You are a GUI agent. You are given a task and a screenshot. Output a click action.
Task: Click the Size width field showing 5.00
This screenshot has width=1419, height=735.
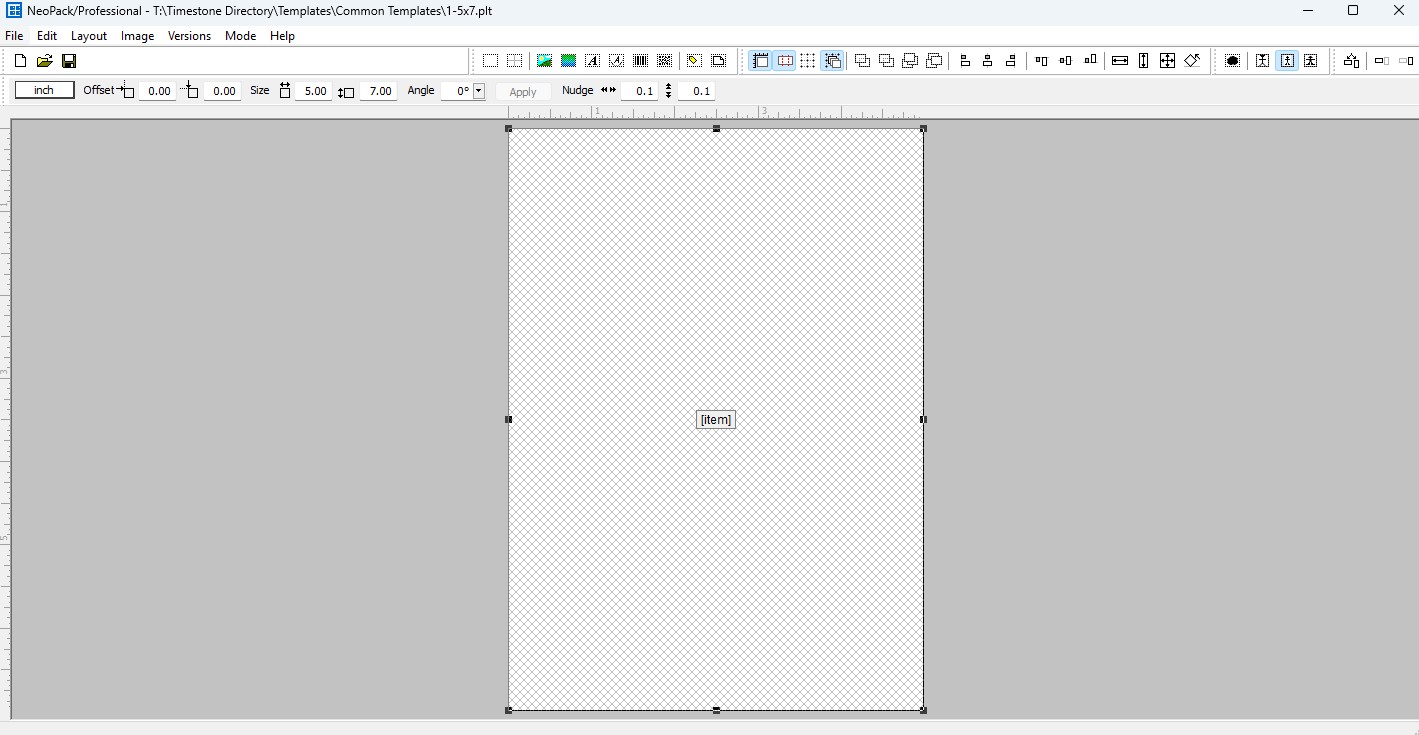tap(314, 91)
